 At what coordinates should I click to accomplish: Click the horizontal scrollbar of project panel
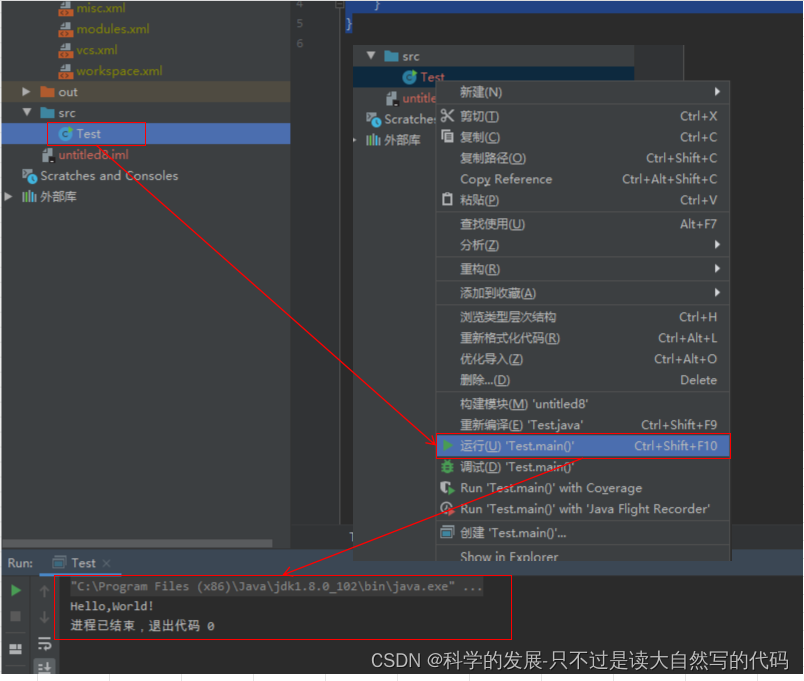(137, 543)
